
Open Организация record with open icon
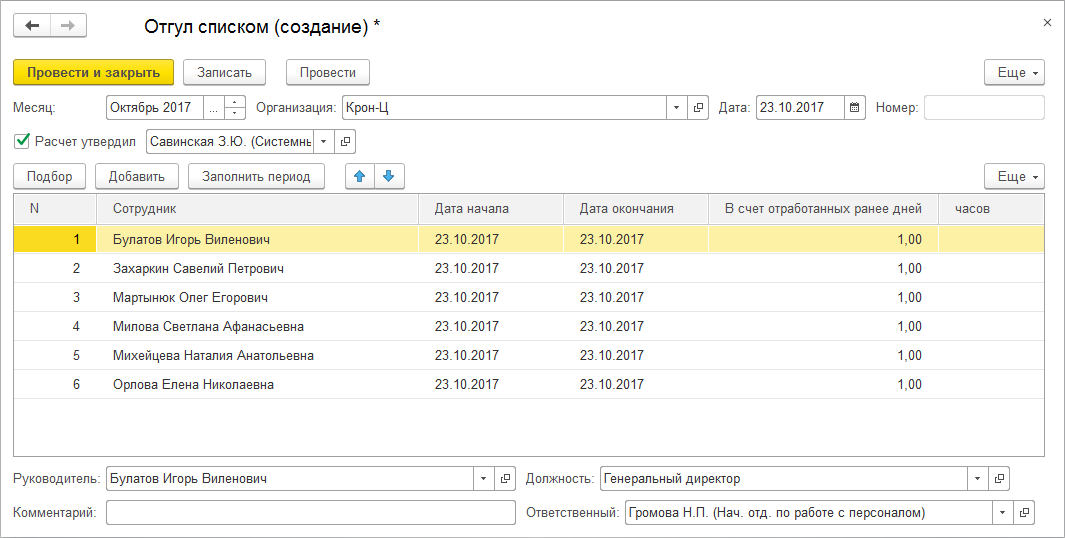pyautogui.click(x=699, y=108)
